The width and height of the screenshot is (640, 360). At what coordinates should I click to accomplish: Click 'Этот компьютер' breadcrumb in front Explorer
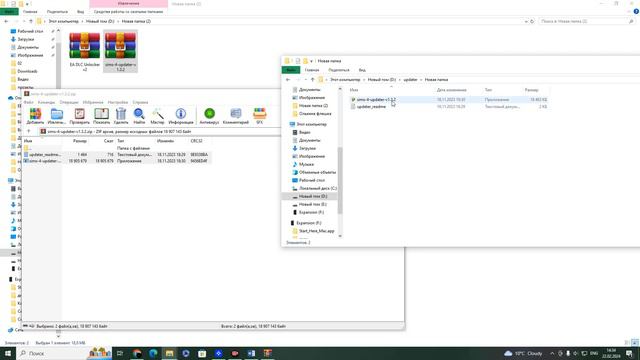pos(345,80)
